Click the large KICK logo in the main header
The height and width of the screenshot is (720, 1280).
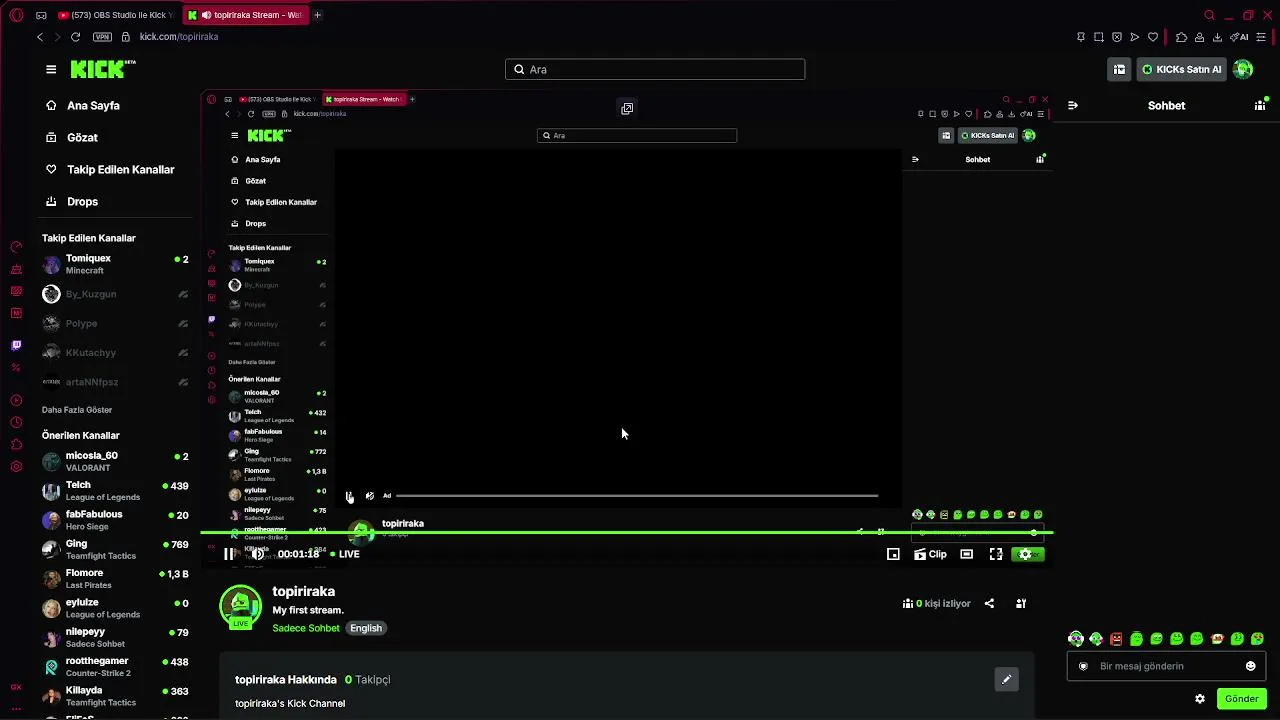pos(103,69)
